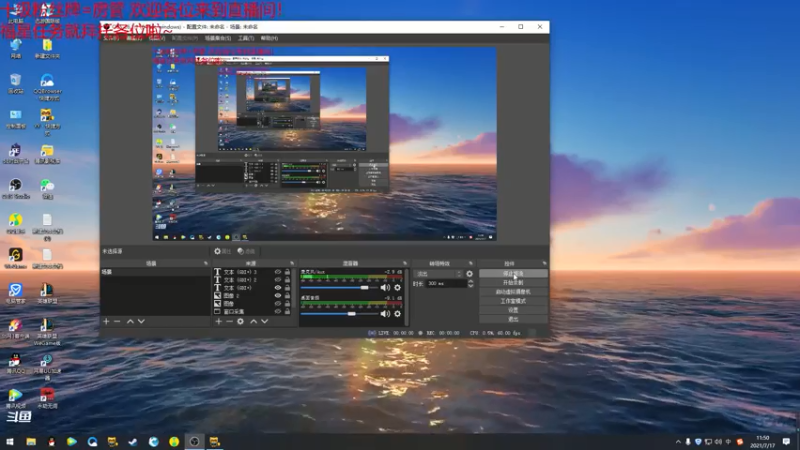Open recycle bin desktop icon
Image resolution: width=800 pixels, height=450 pixels.
coord(15,84)
